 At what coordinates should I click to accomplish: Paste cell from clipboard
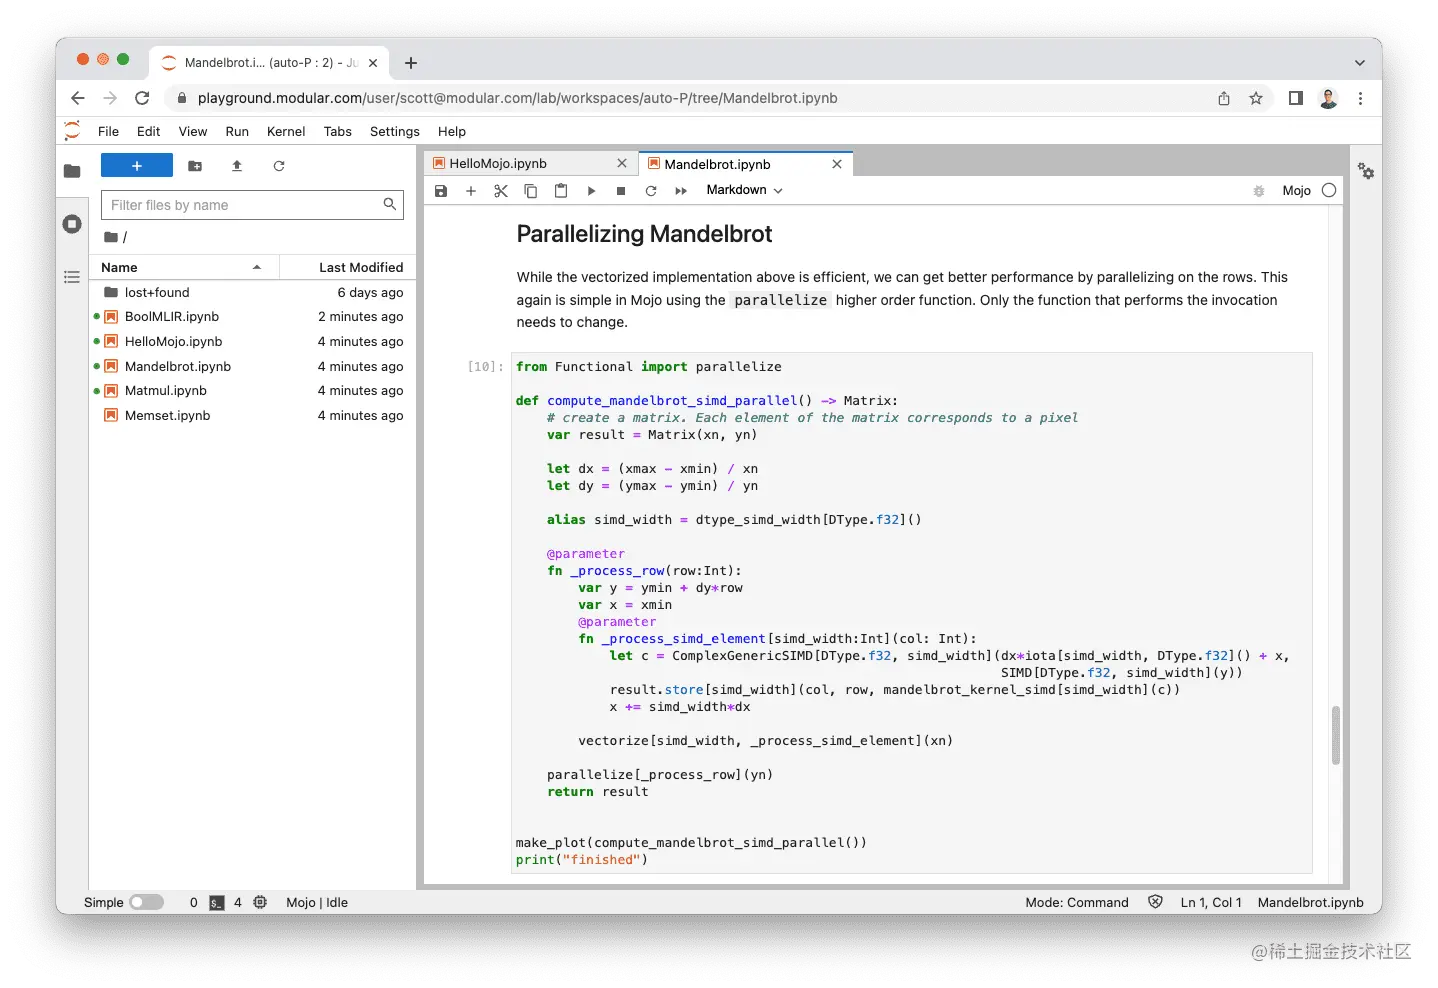[x=561, y=191]
